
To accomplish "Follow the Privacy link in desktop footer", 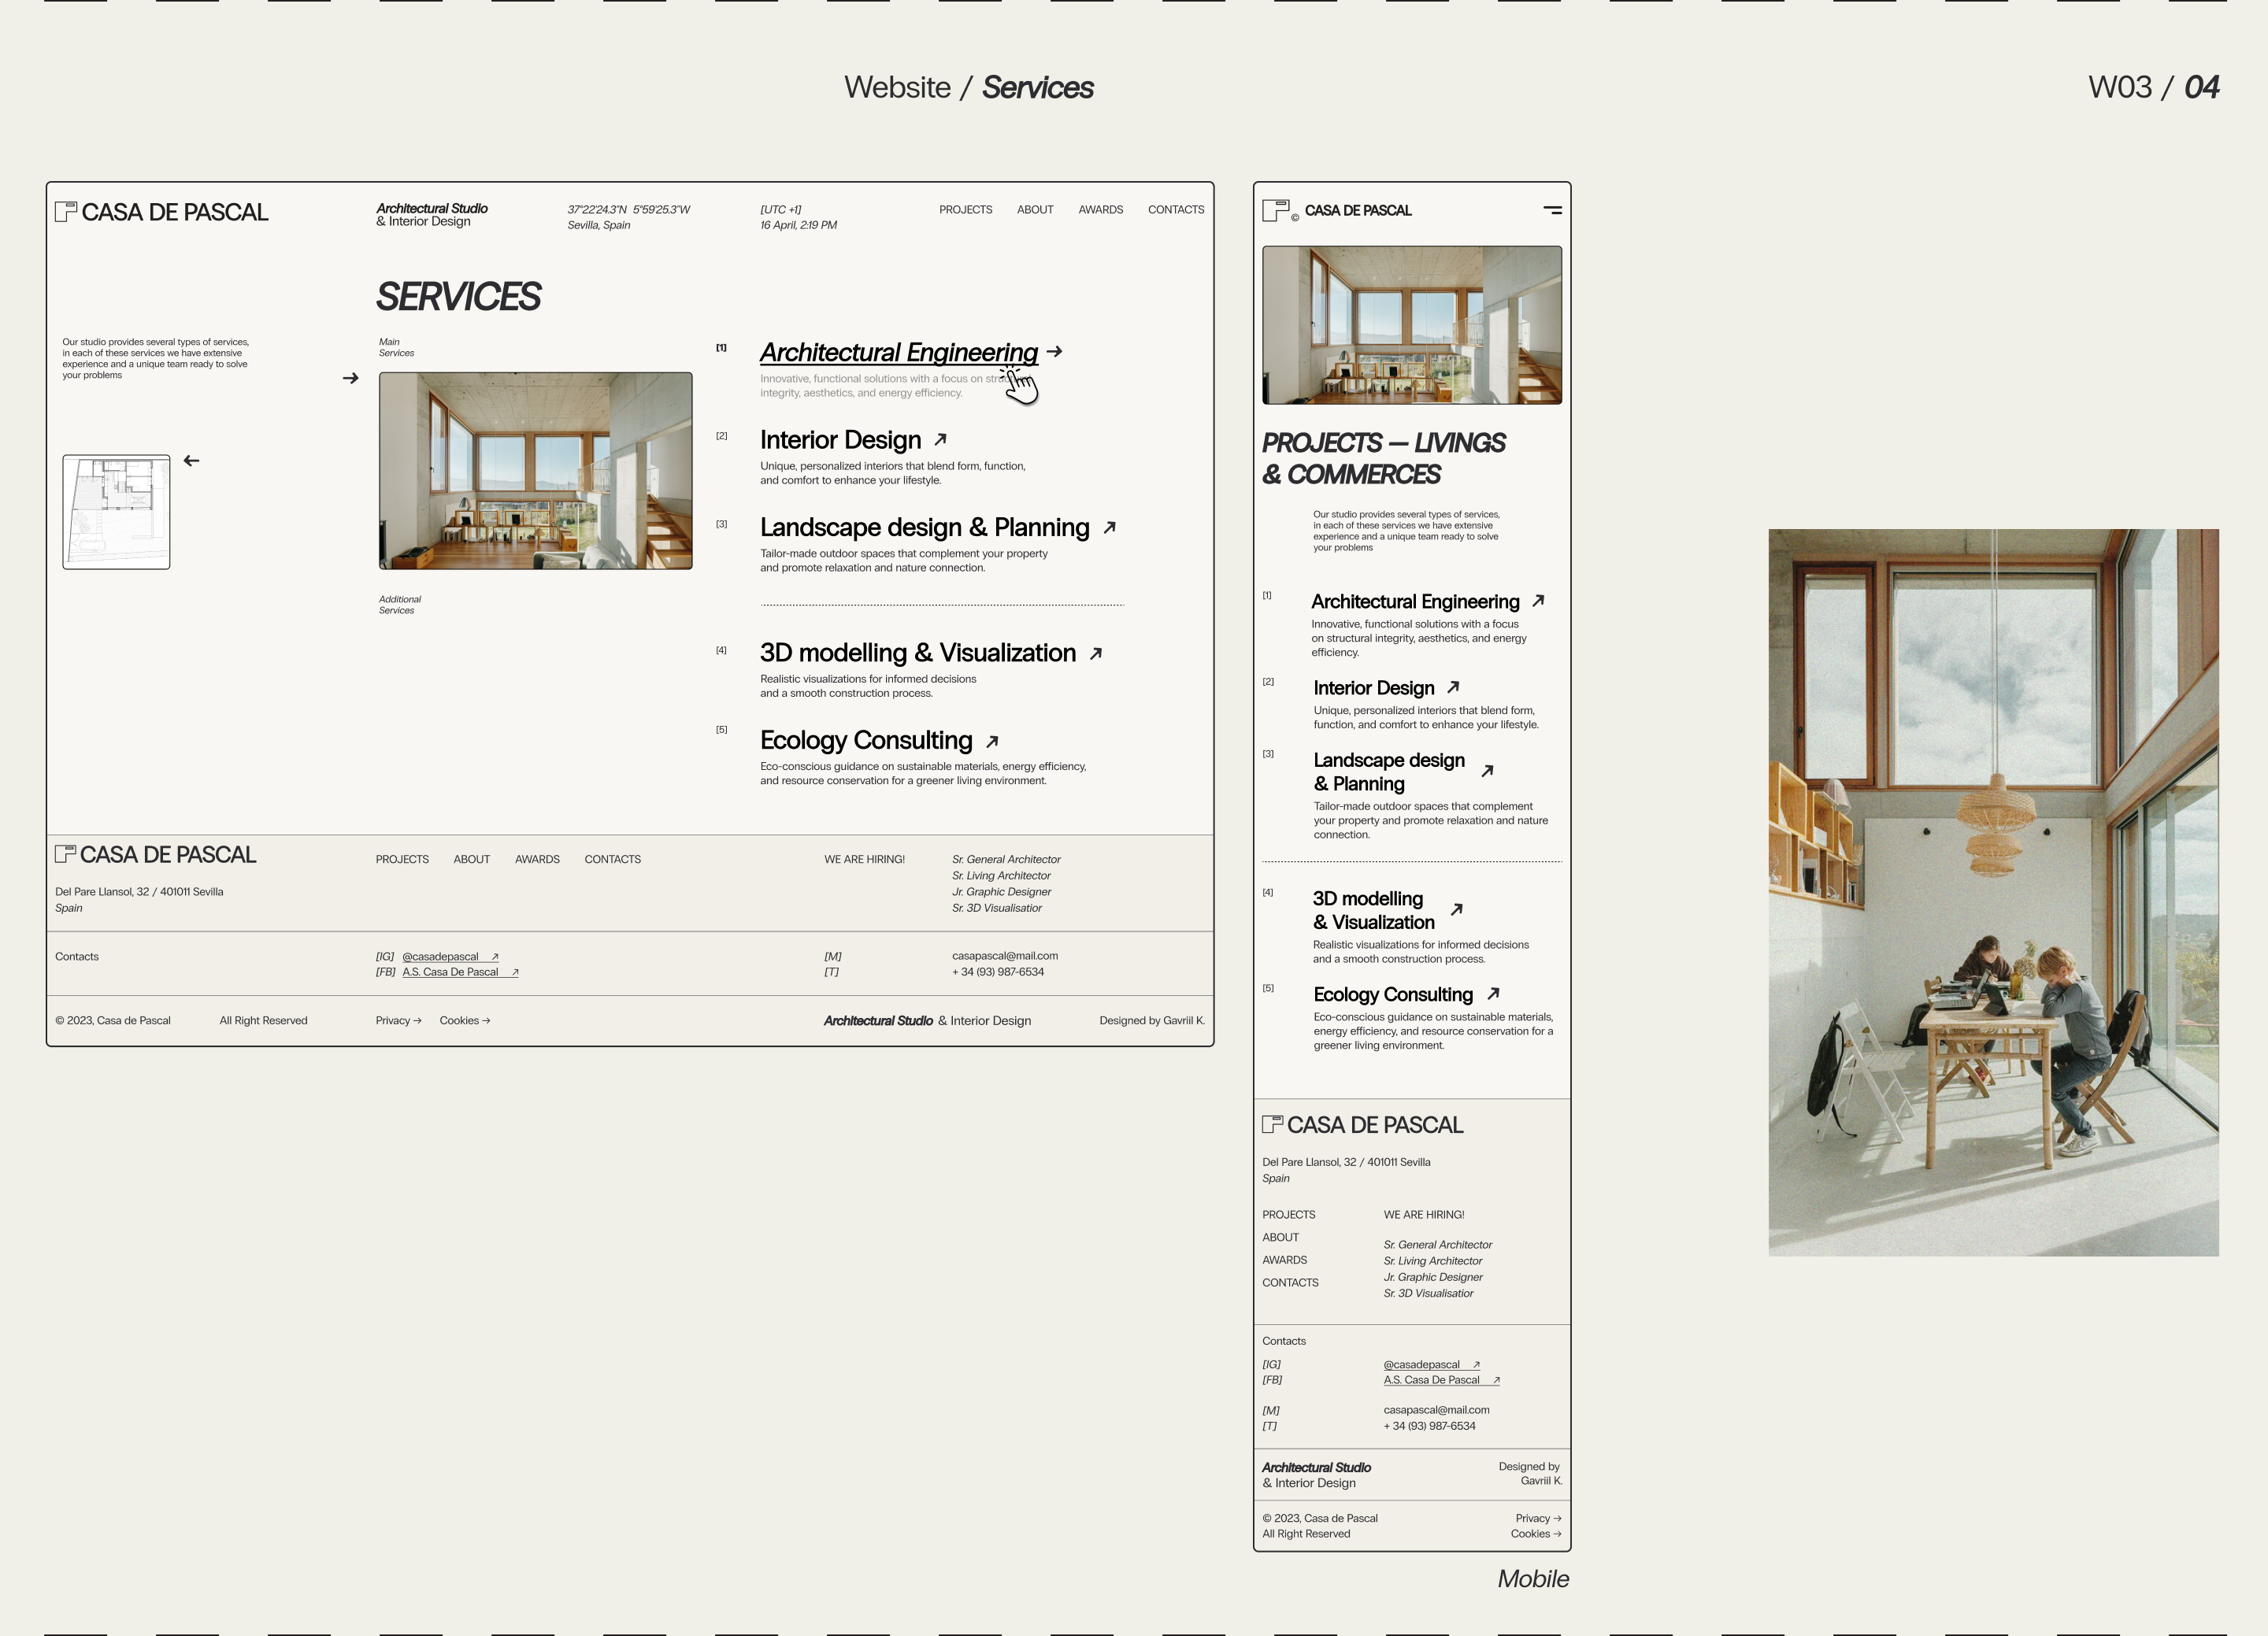I will (398, 1021).
